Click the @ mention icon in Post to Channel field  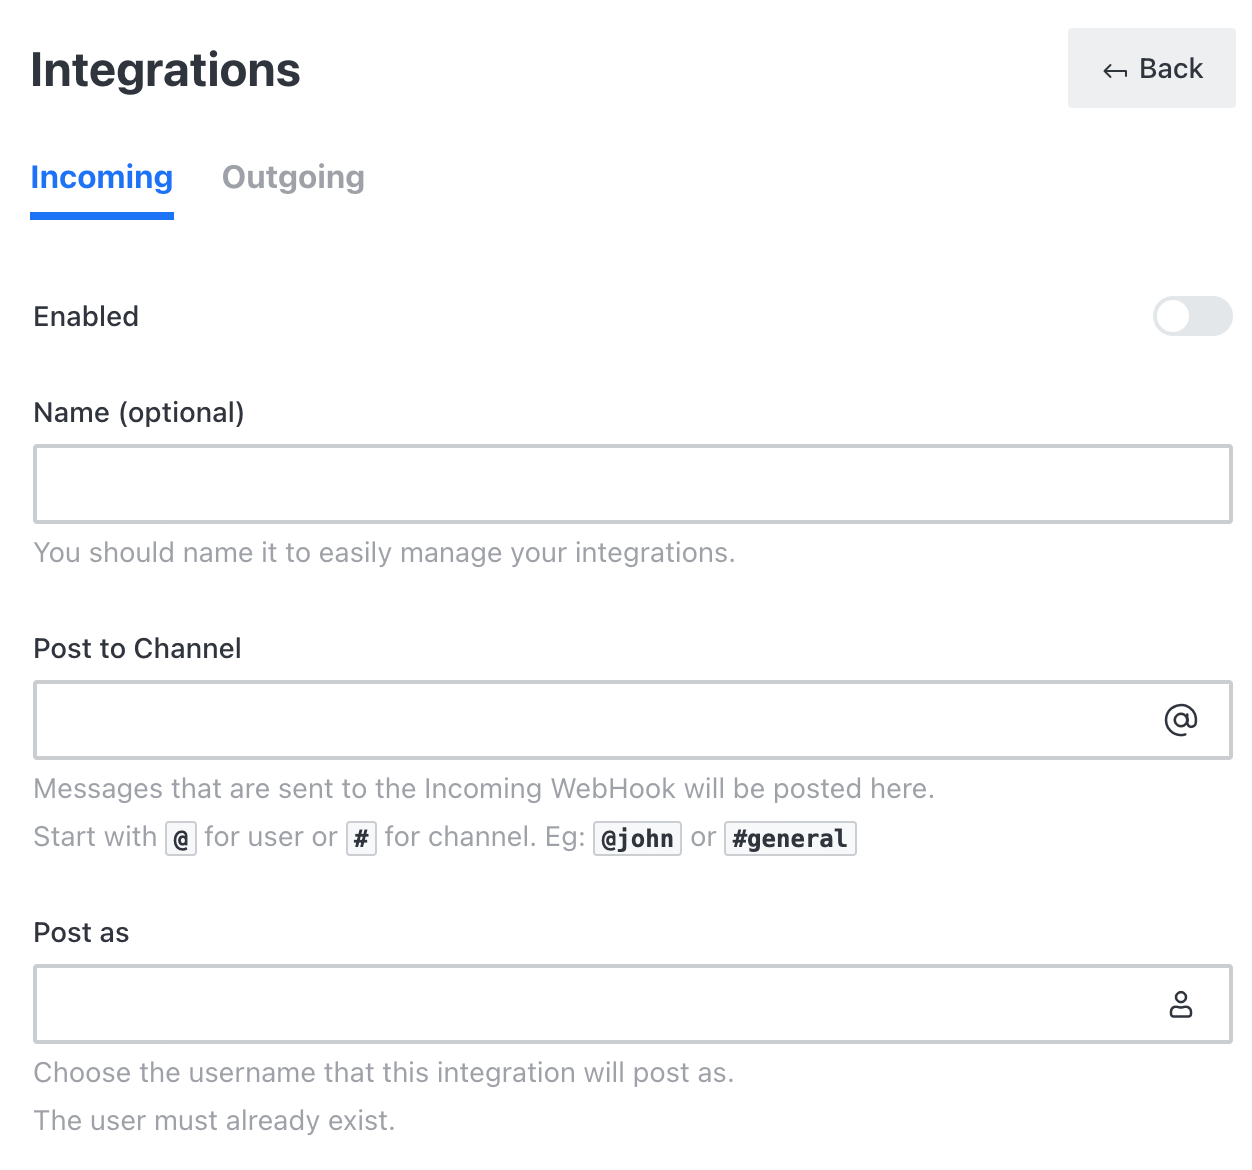[1181, 718]
